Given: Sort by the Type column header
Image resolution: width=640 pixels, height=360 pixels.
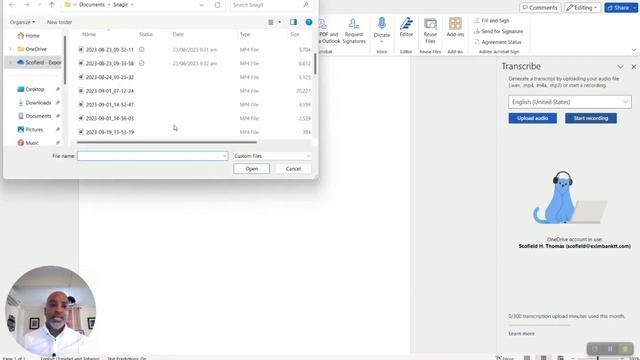Looking at the screenshot, I should pos(245,34).
